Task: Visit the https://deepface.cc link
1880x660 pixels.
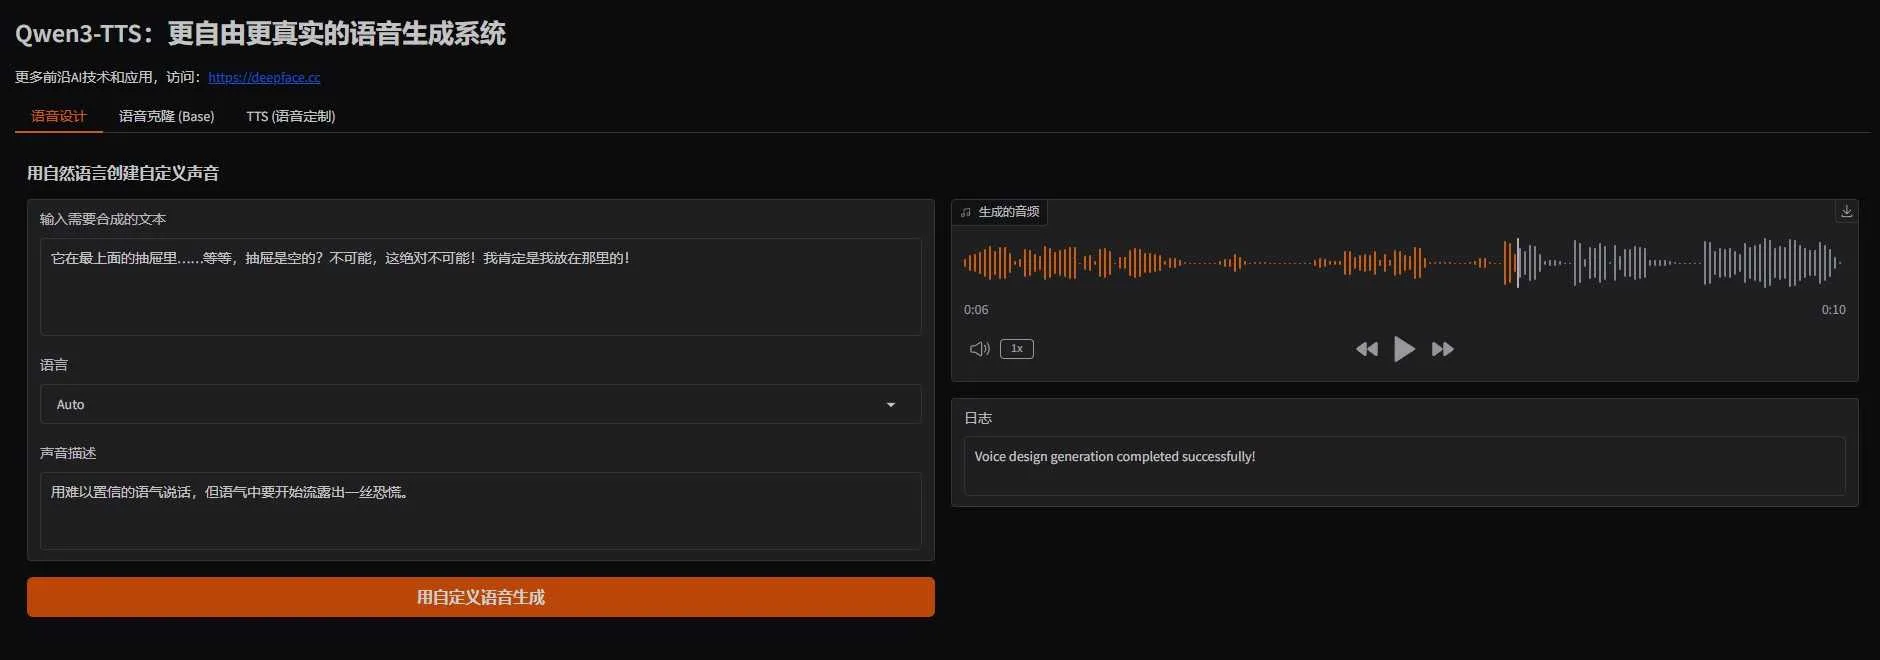Action: [264, 77]
